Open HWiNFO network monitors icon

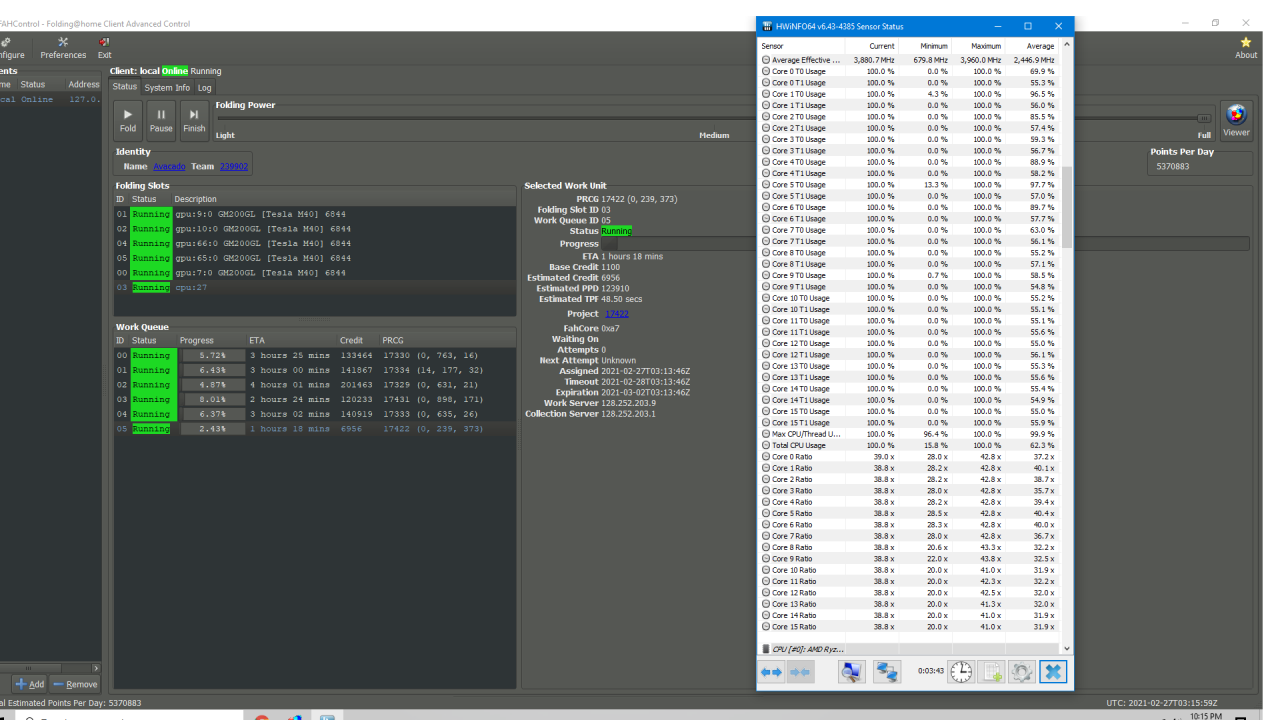887,672
